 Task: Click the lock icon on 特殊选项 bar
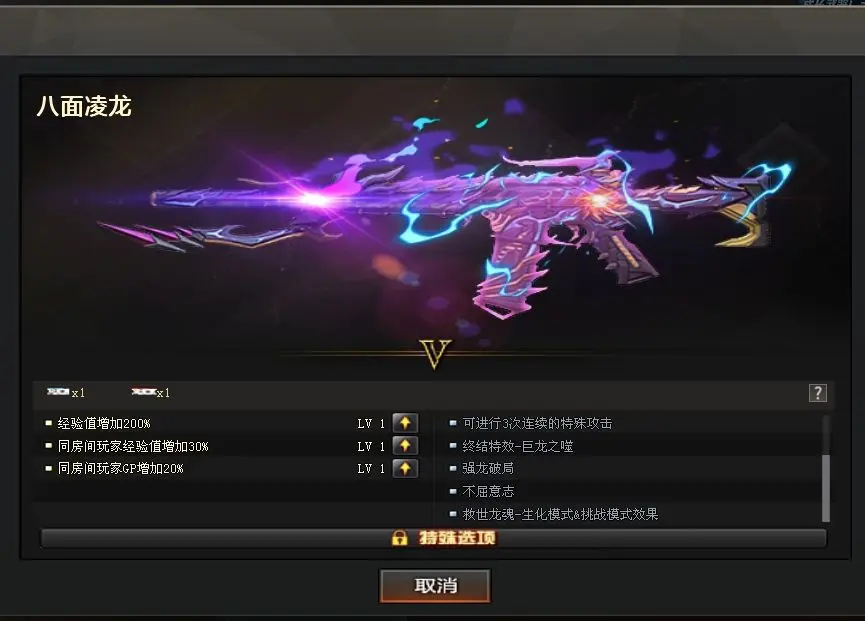pyautogui.click(x=399, y=538)
